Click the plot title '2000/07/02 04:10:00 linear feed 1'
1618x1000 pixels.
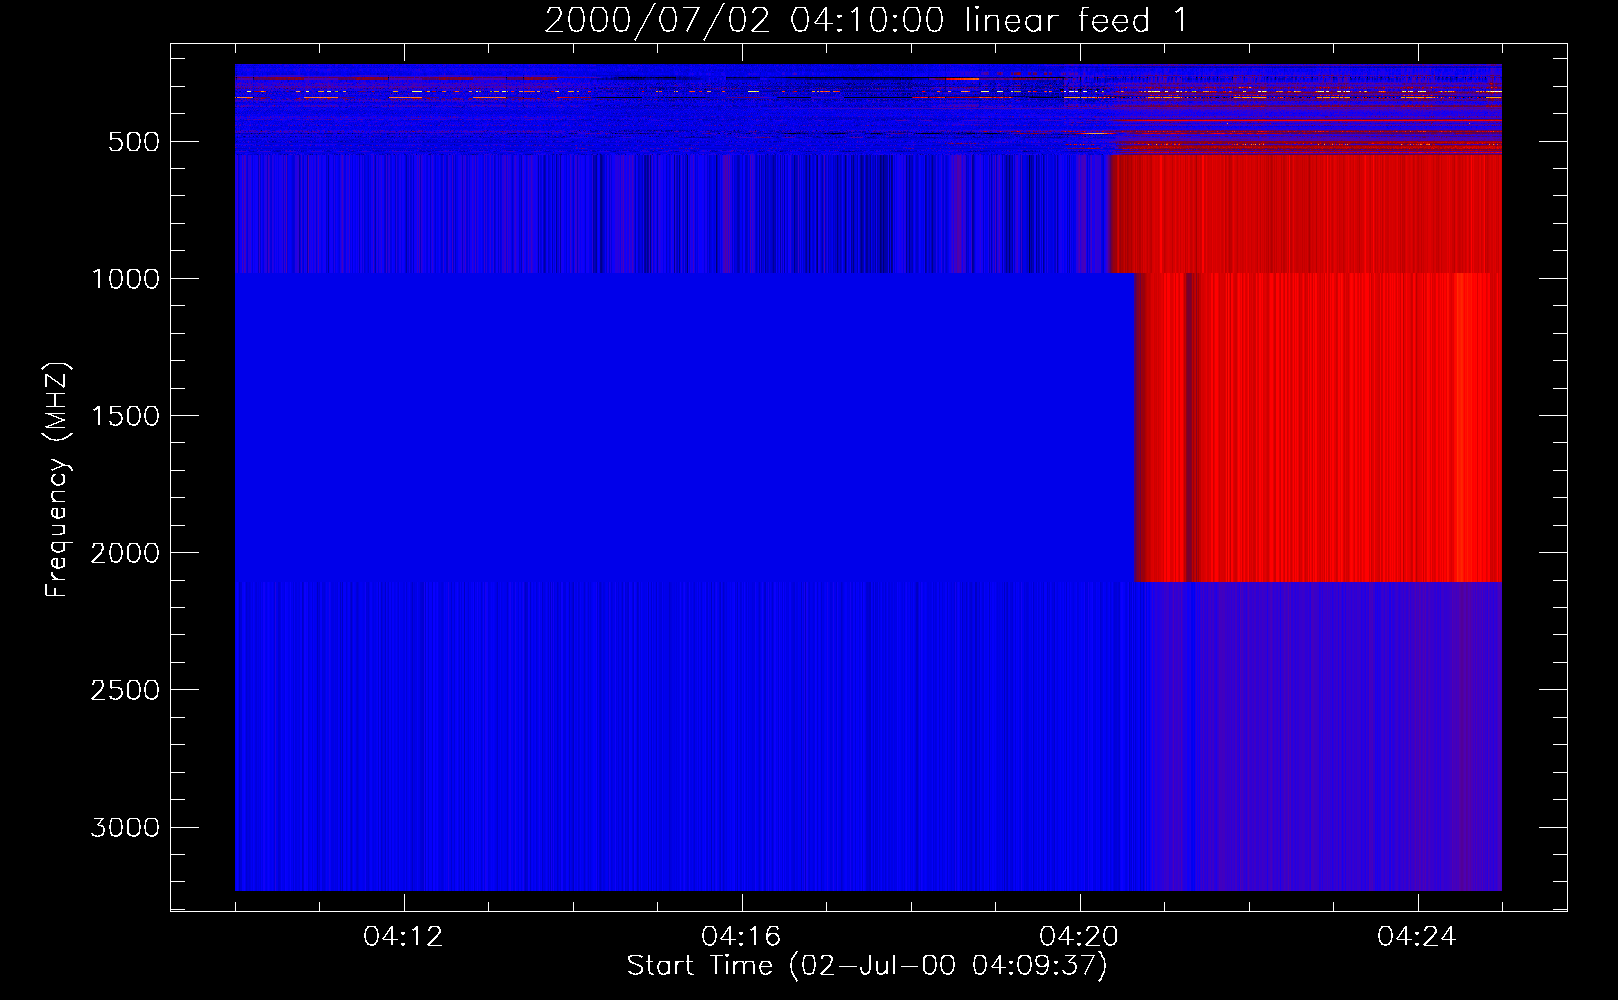tap(866, 20)
